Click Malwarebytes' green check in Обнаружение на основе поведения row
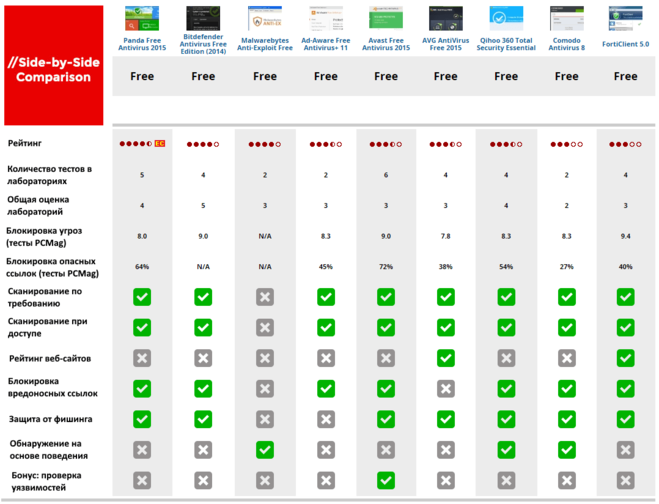 tap(265, 450)
